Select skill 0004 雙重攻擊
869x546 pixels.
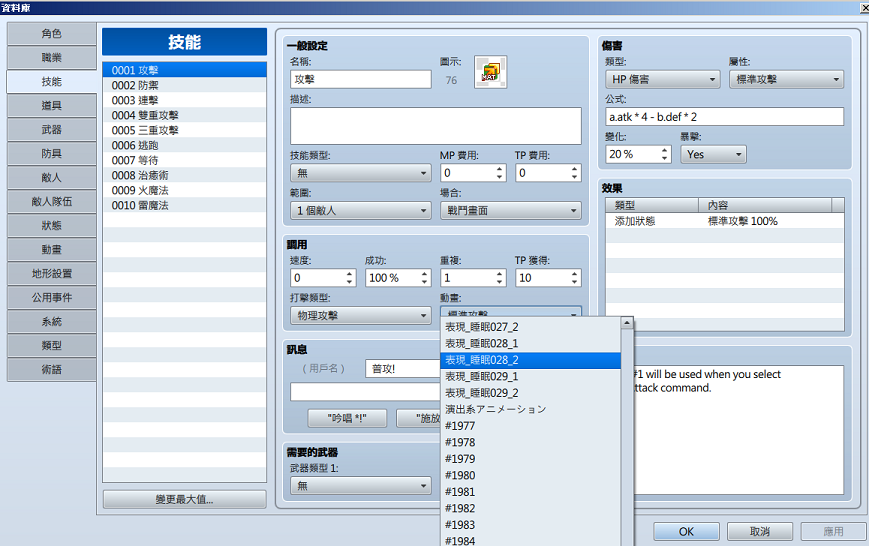(x=185, y=115)
